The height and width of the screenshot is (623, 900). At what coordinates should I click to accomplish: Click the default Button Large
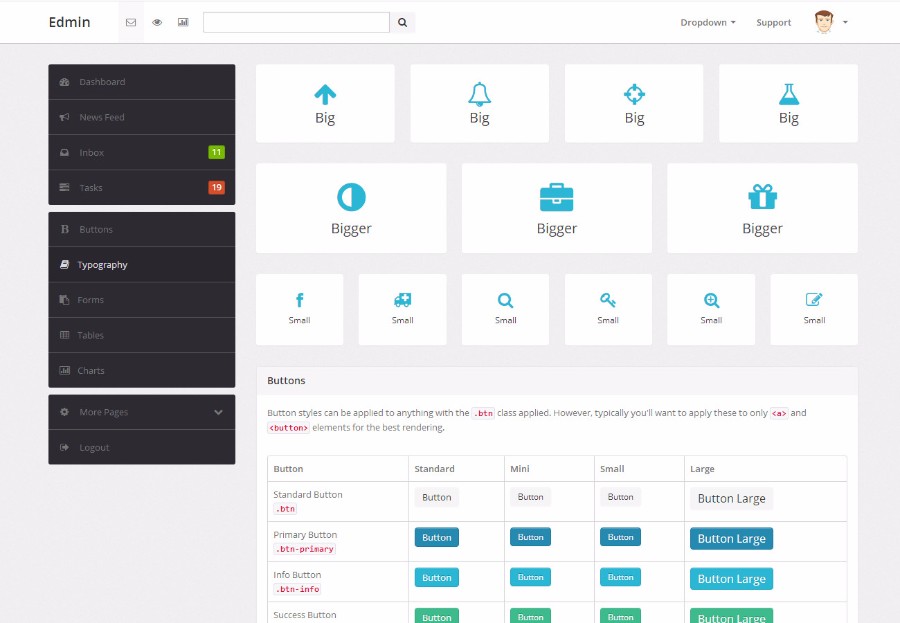(731, 498)
